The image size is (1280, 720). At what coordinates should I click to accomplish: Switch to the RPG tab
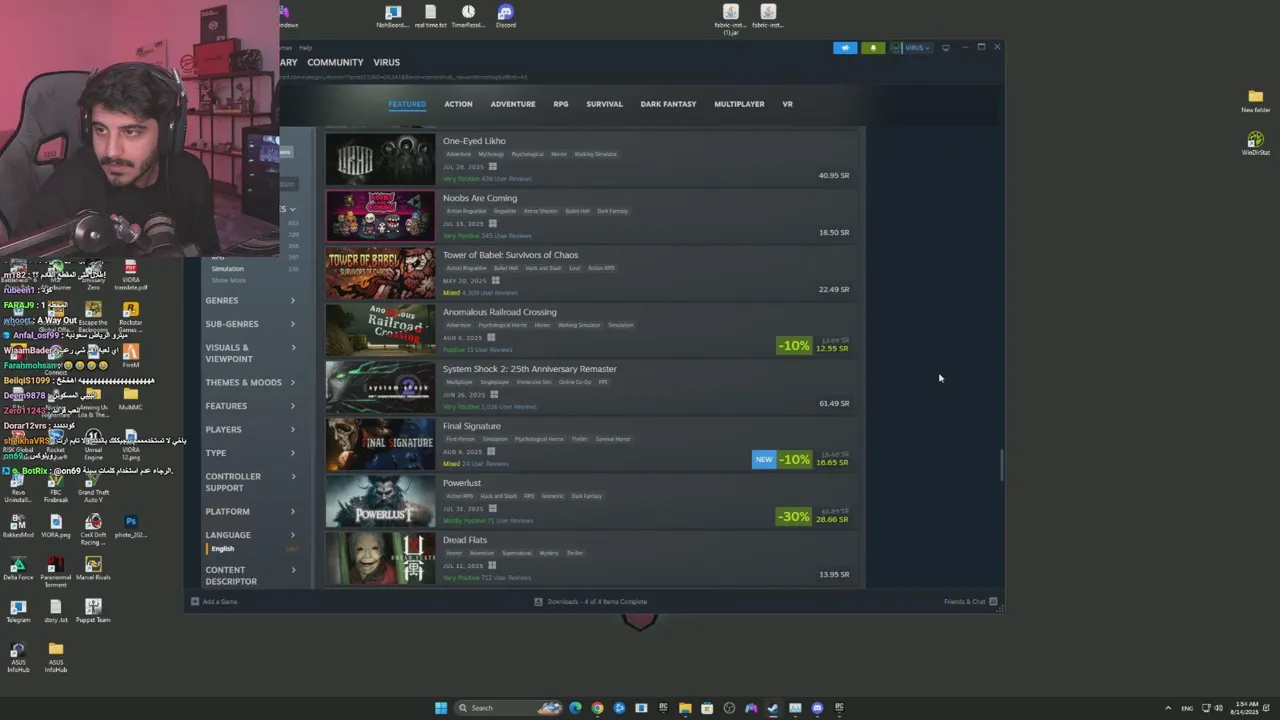tap(561, 104)
